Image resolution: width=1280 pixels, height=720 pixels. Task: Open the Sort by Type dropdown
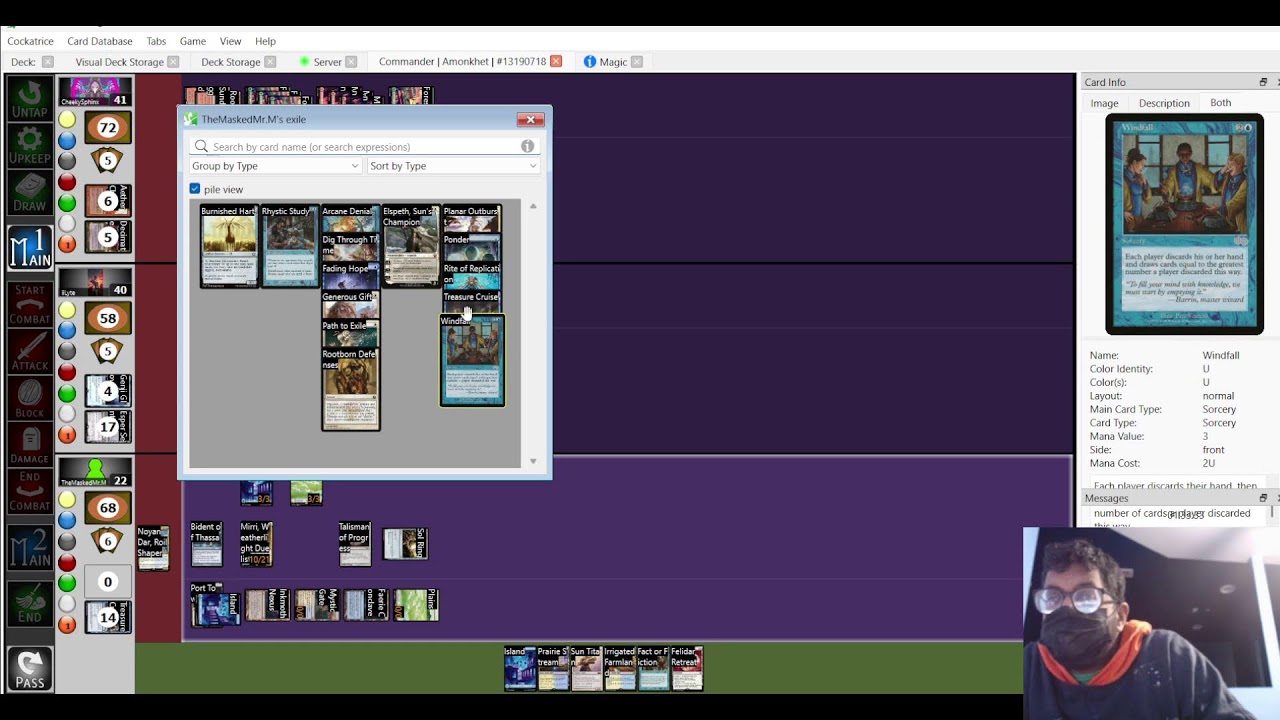coord(453,166)
